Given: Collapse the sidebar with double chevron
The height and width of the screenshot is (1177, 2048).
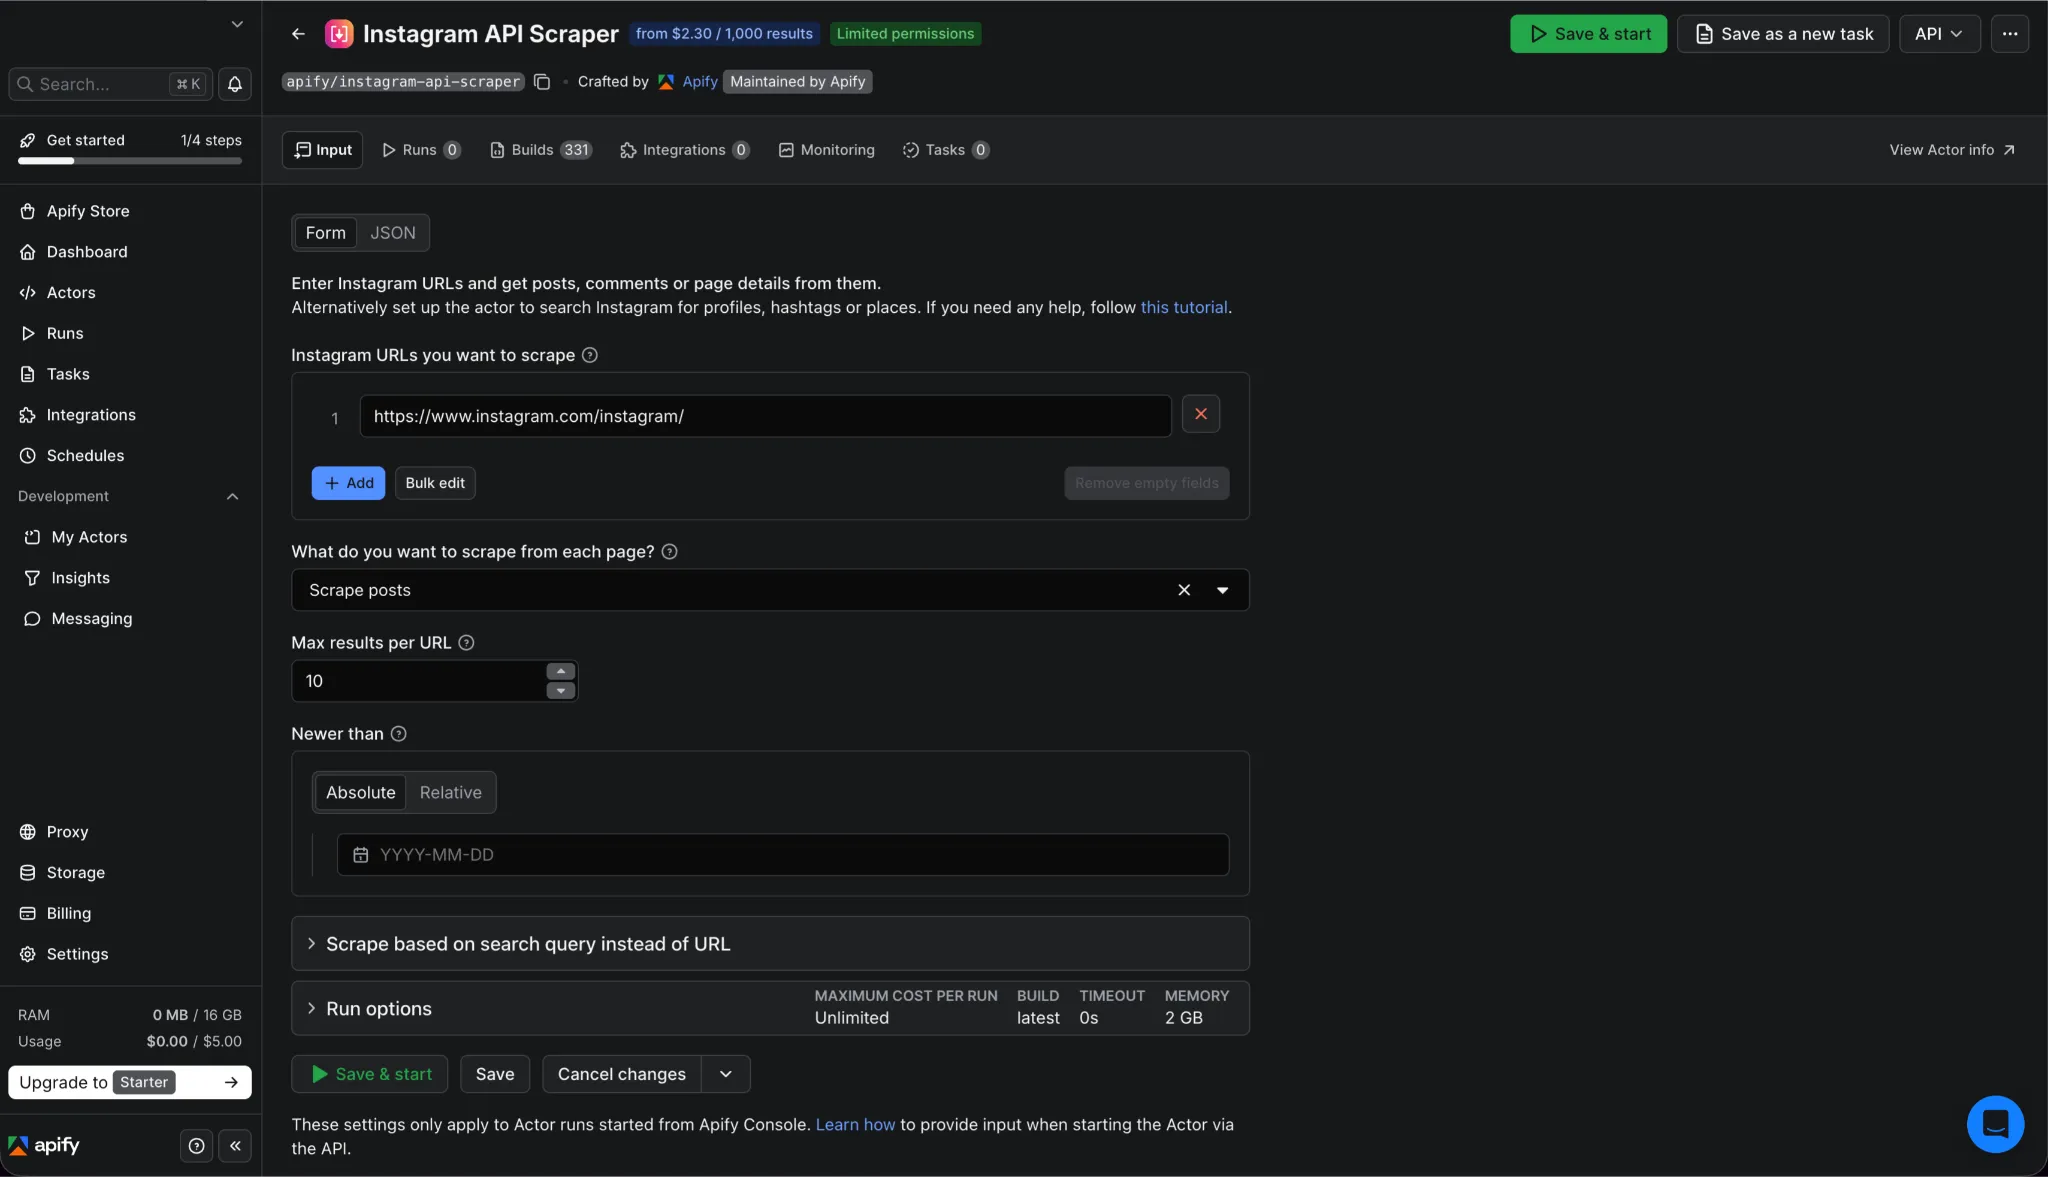Looking at the screenshot, I should (235, 1146).
